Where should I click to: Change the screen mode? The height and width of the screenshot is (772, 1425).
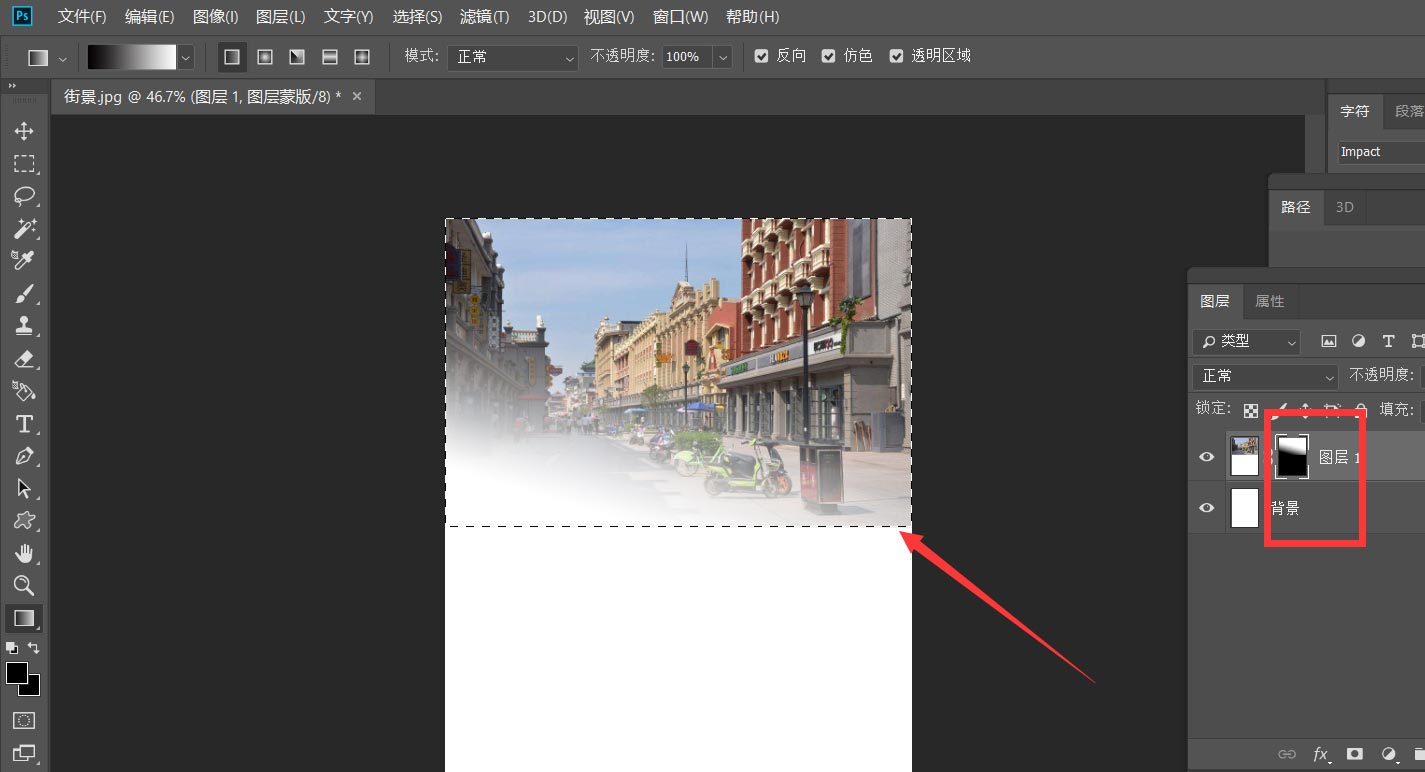coord(24,752)
